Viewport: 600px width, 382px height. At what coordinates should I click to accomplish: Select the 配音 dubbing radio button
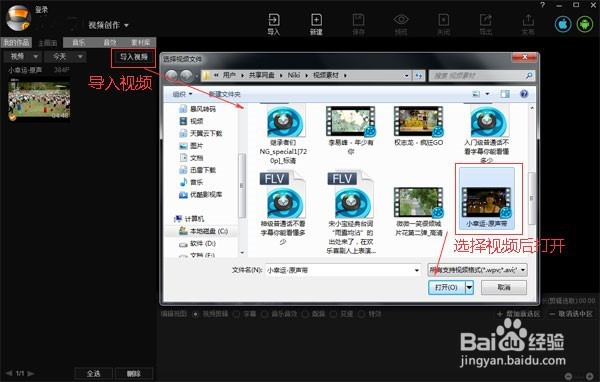(305, 314)
